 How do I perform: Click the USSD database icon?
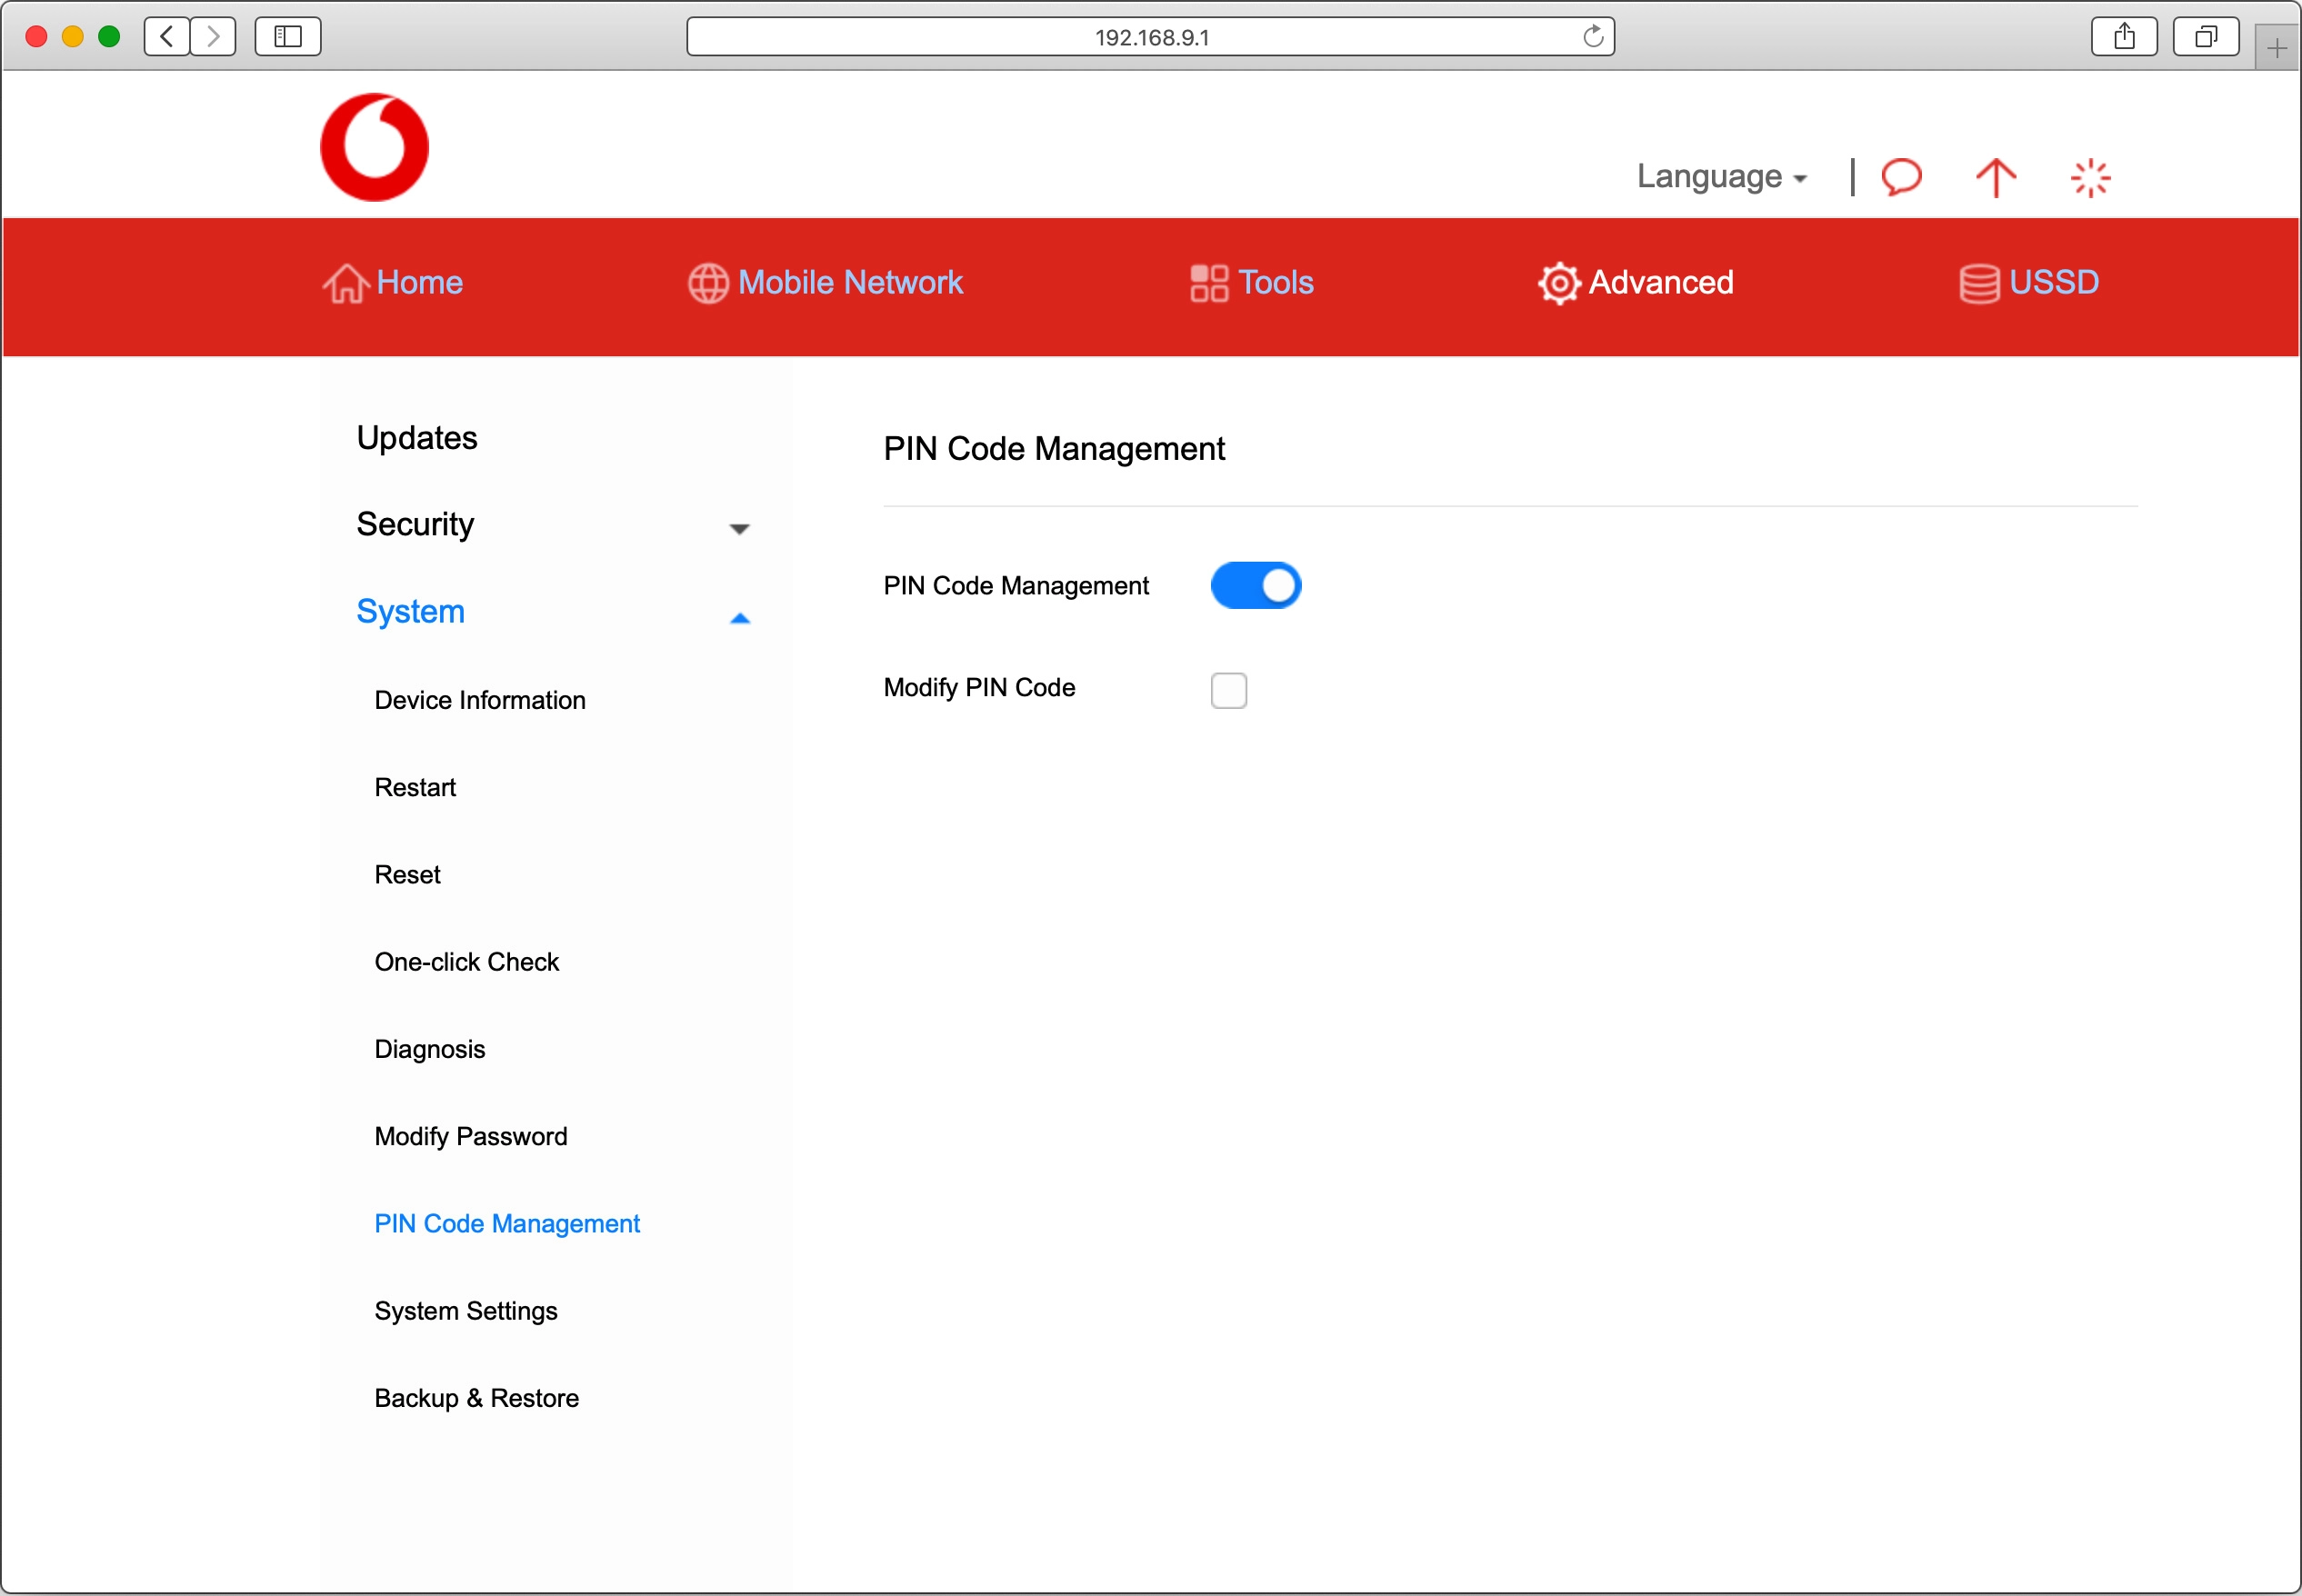point(1978,283)
